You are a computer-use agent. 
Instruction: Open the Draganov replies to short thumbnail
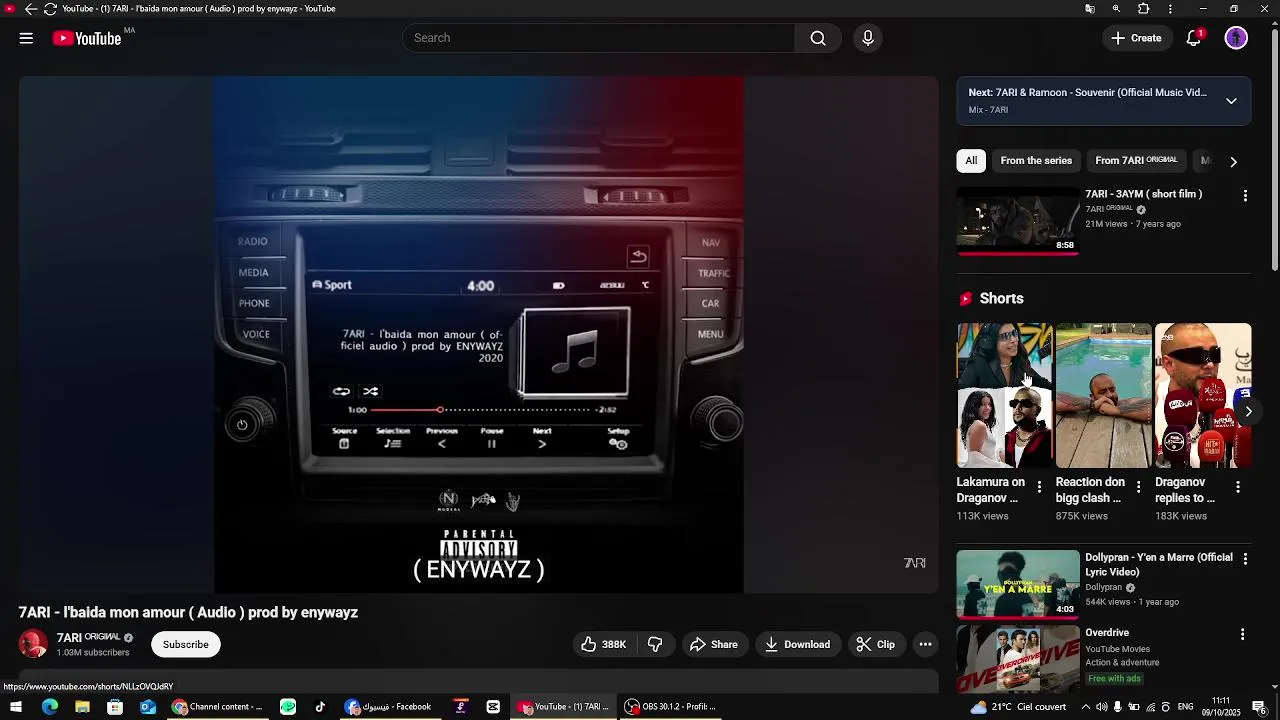click(x=1203, y=395)
